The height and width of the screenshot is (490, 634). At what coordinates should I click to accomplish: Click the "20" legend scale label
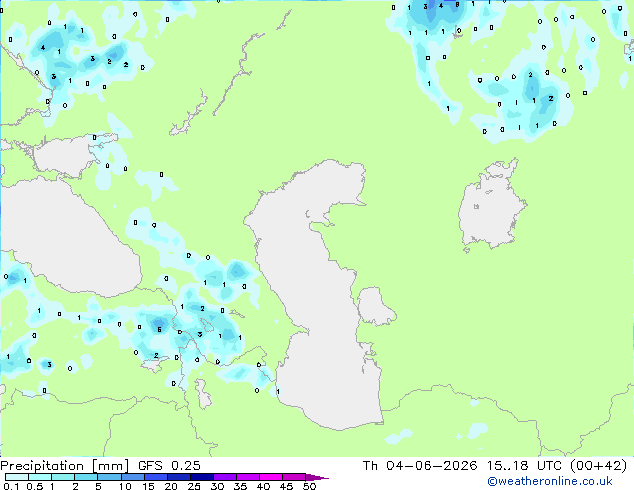click(171, 486)
